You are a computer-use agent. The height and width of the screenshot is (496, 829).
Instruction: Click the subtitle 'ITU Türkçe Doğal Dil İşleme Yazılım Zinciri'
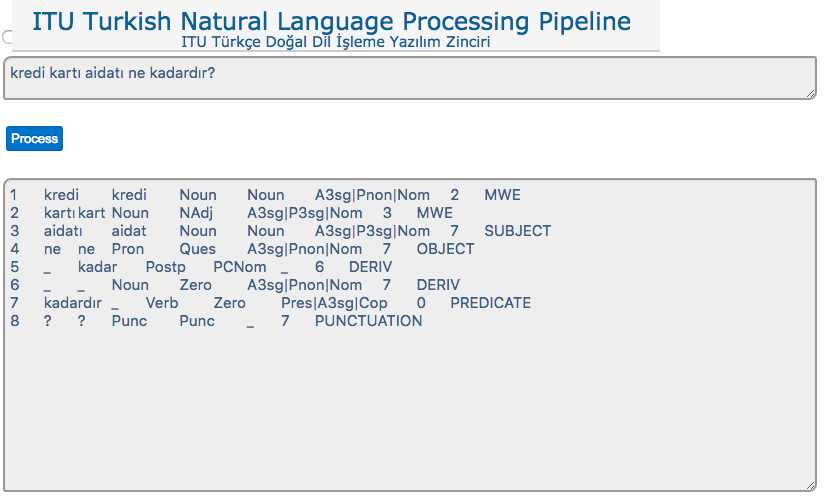pos(336,42)
